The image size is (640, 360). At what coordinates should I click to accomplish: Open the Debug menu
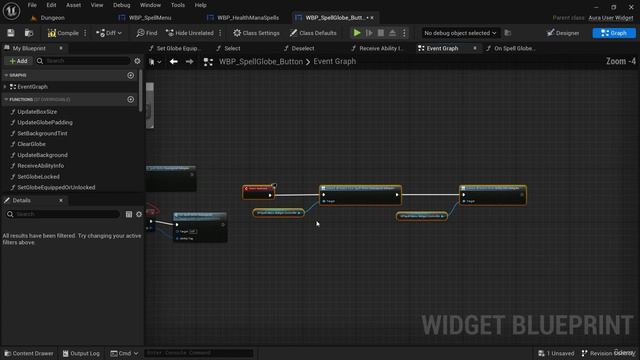point(121,5)
